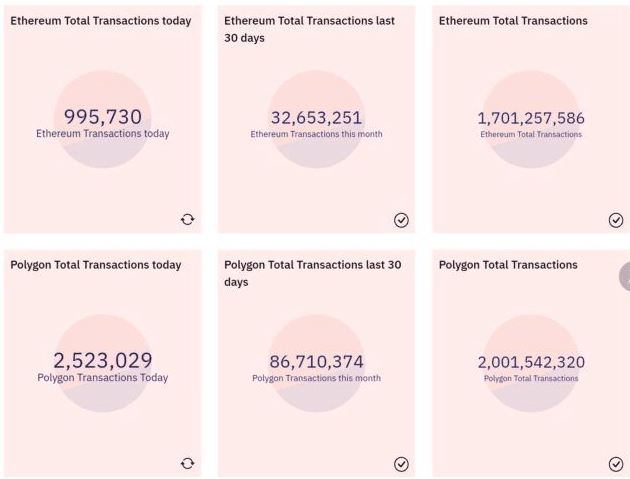Click the 1,701,257,586 Ethereum total value
Screen dimensions: 630x479
tap(531, 118)
